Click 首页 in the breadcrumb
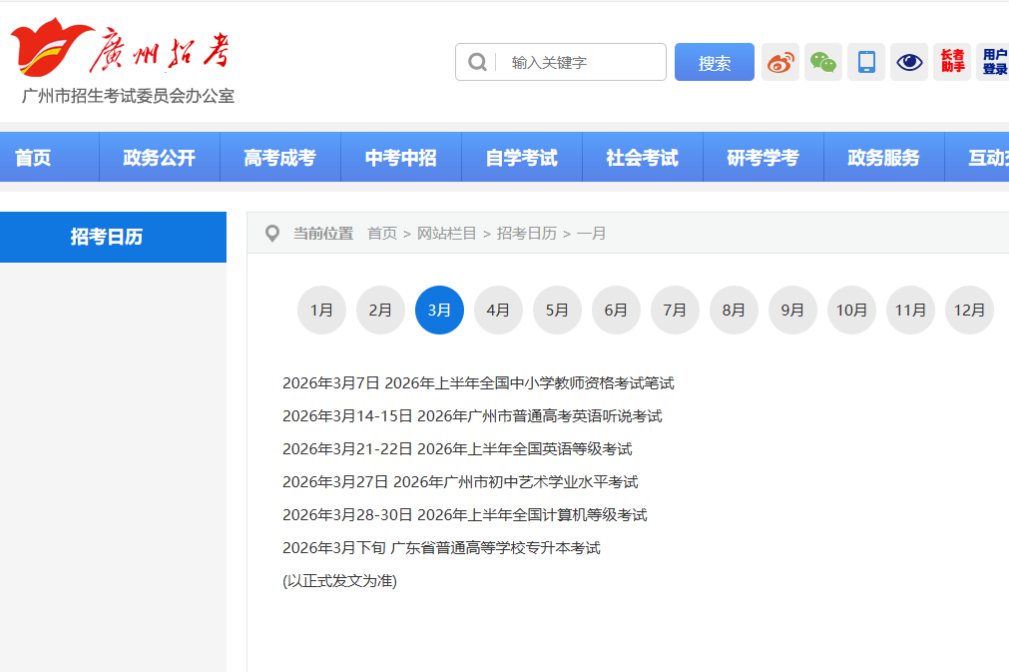1009x672 pixels. coord(382,234)
